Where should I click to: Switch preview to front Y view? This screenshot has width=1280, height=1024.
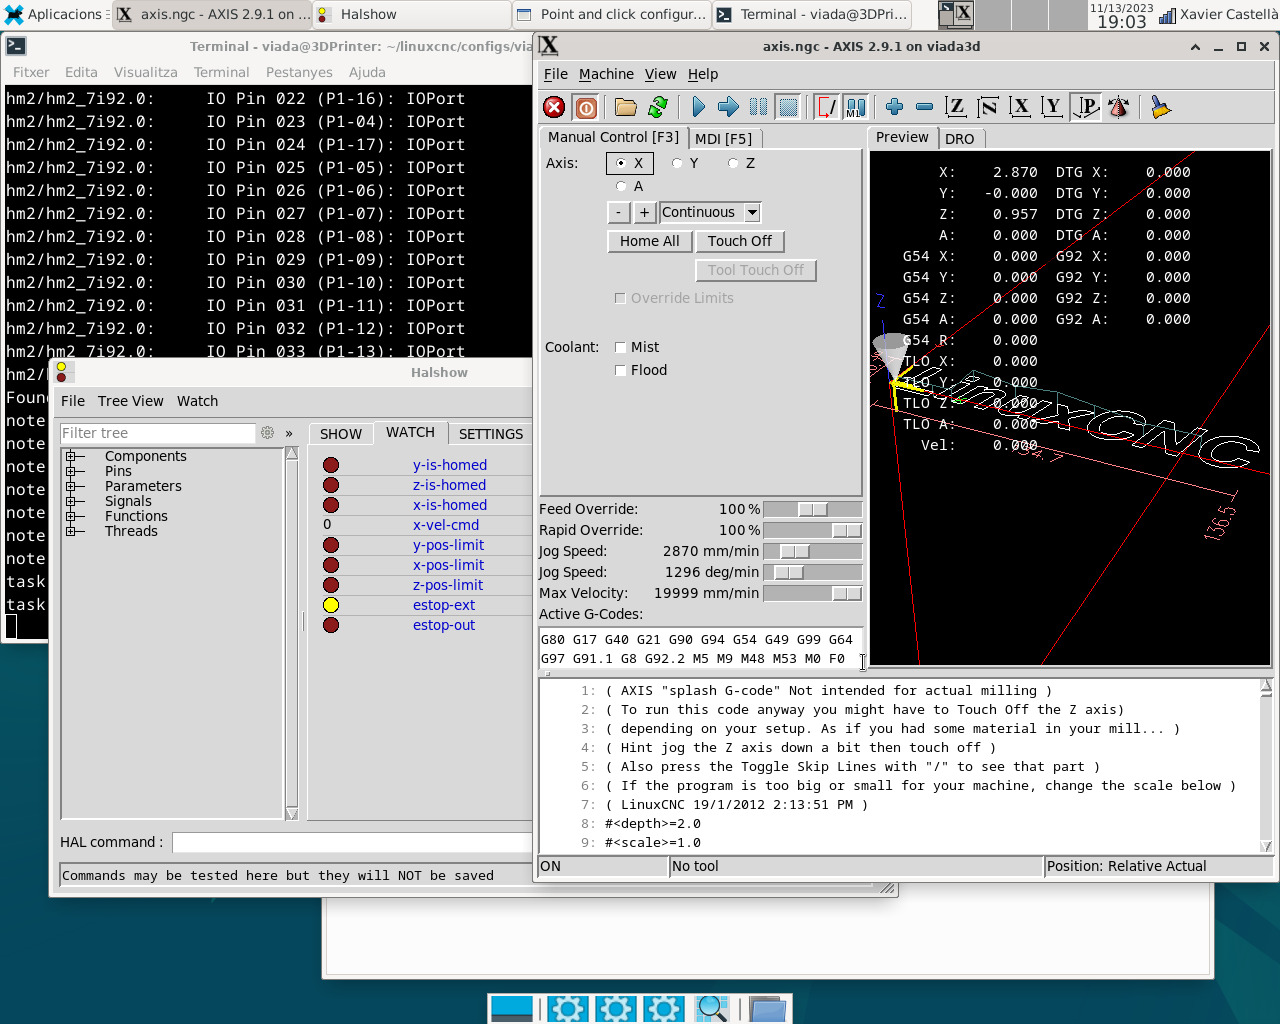coord(1052,107)
